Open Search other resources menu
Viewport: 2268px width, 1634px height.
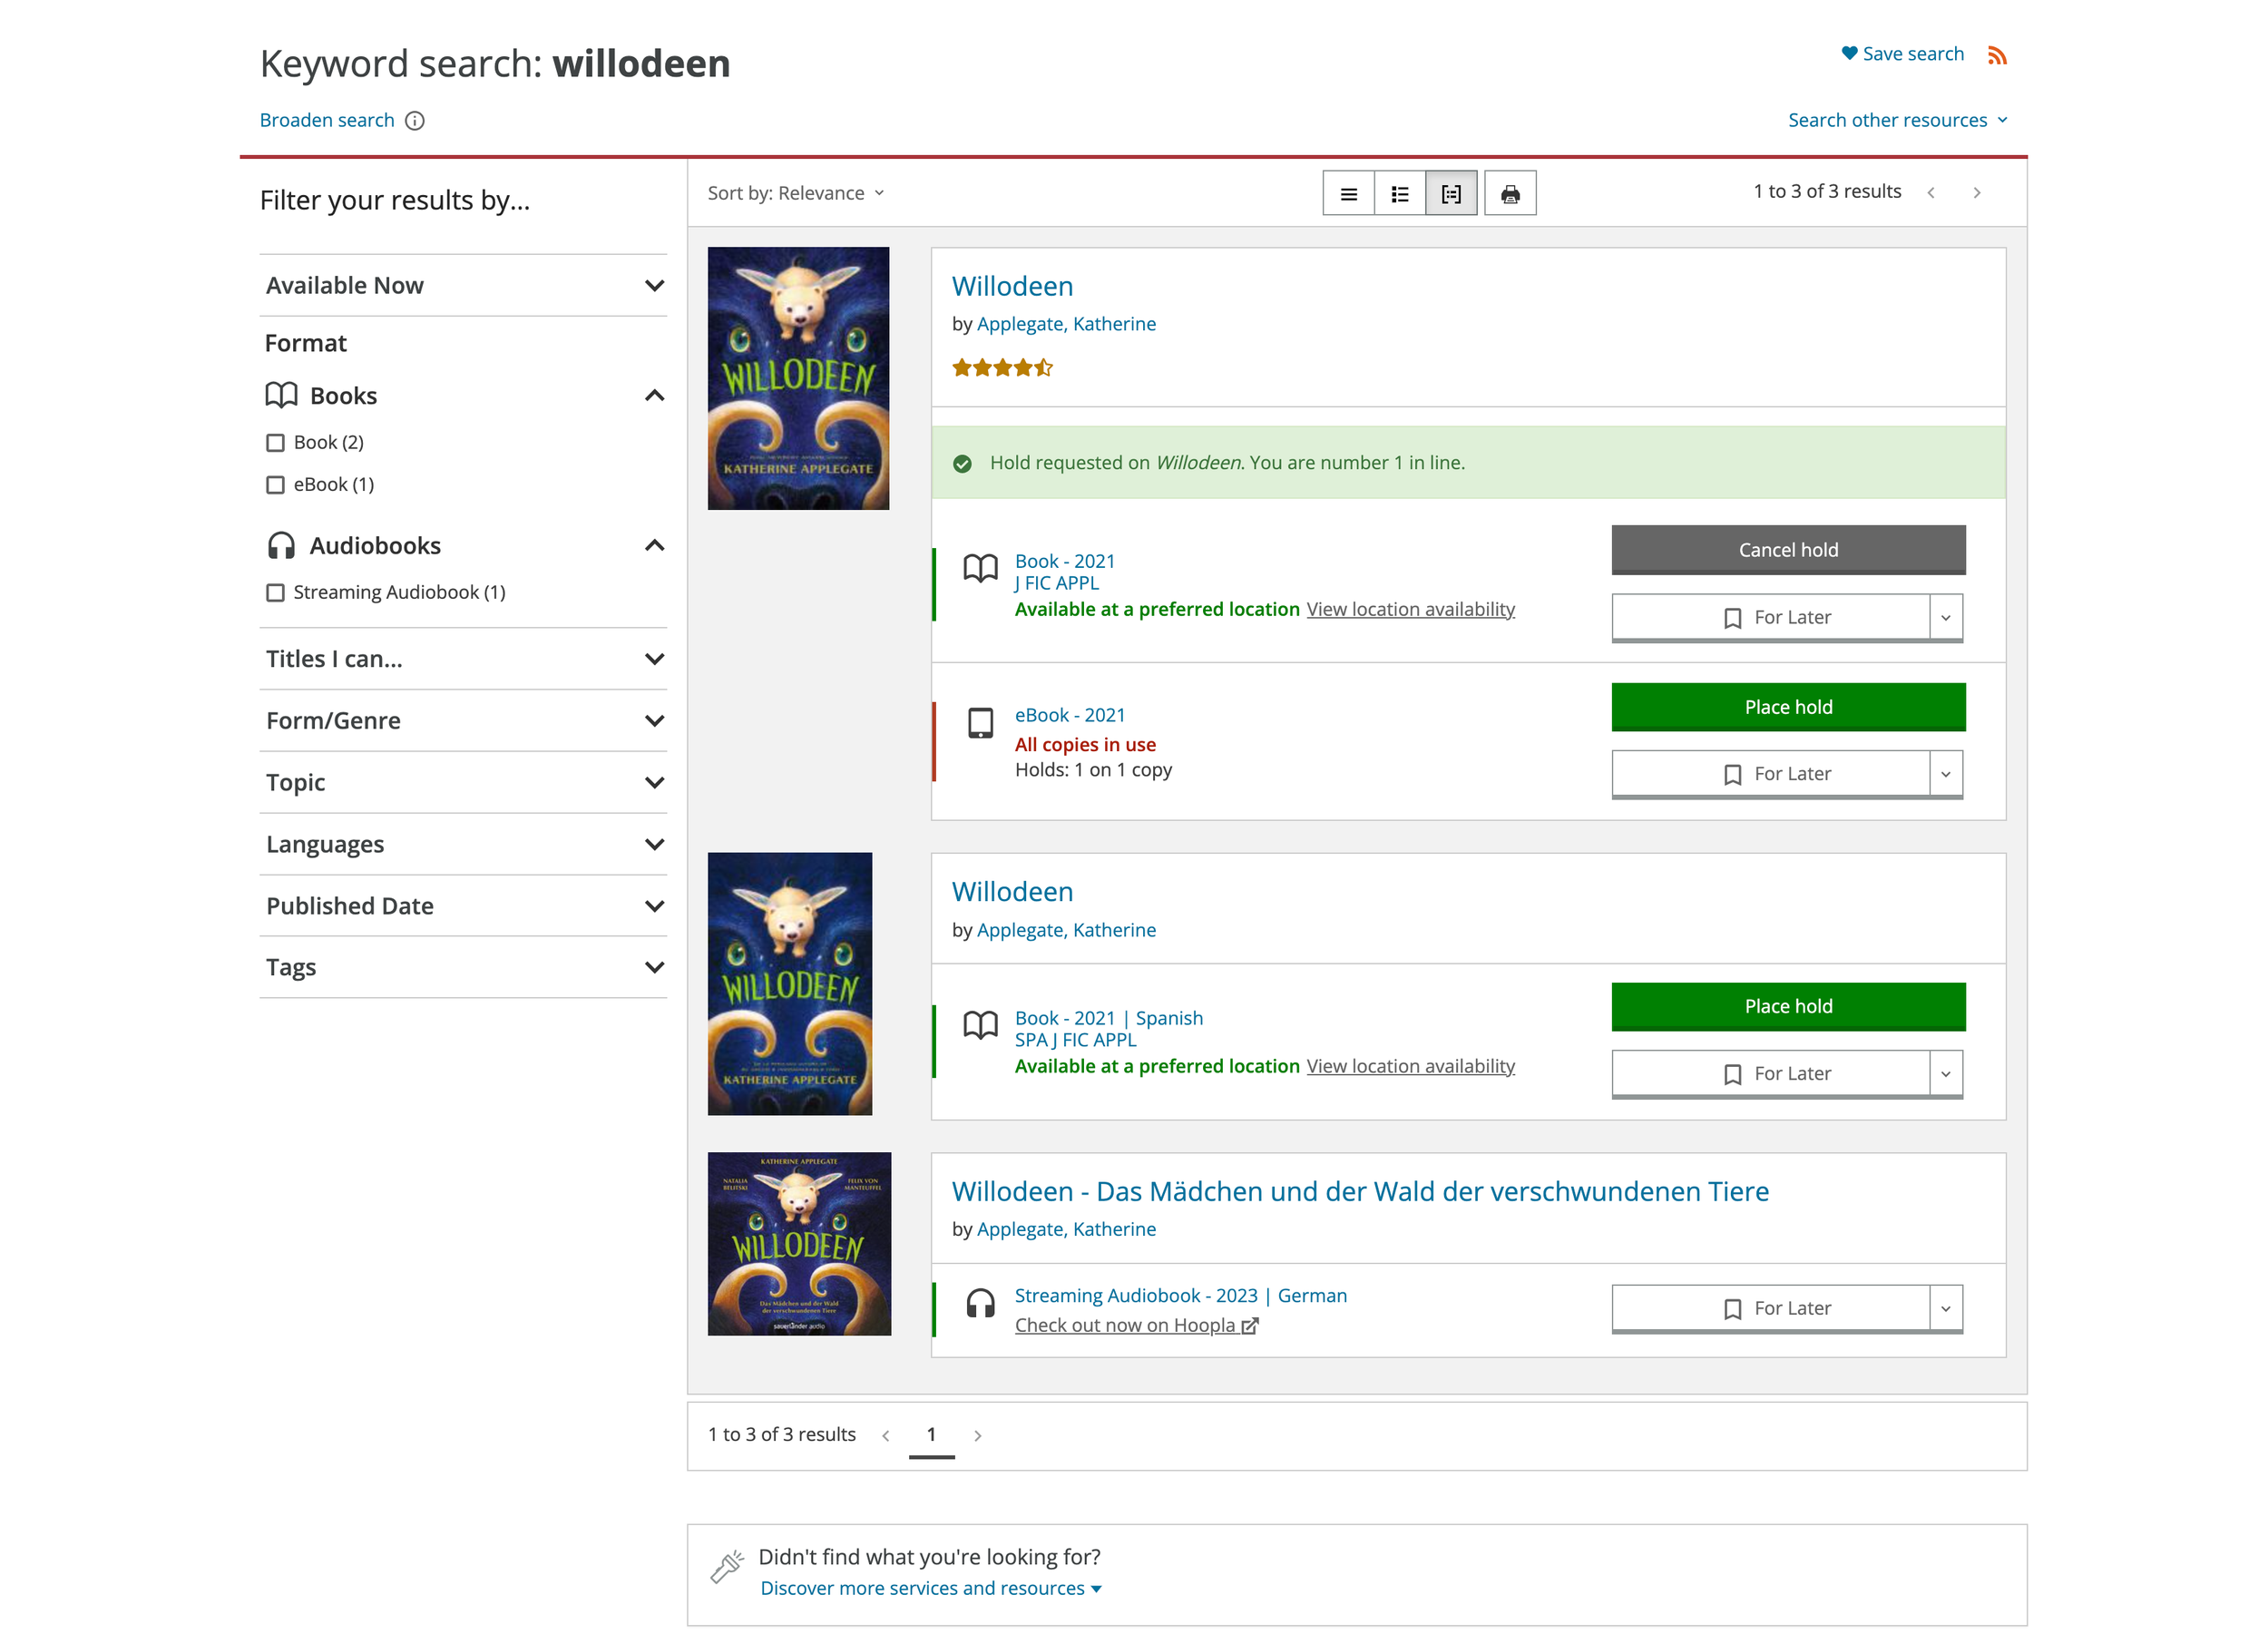click(1896, 120)
